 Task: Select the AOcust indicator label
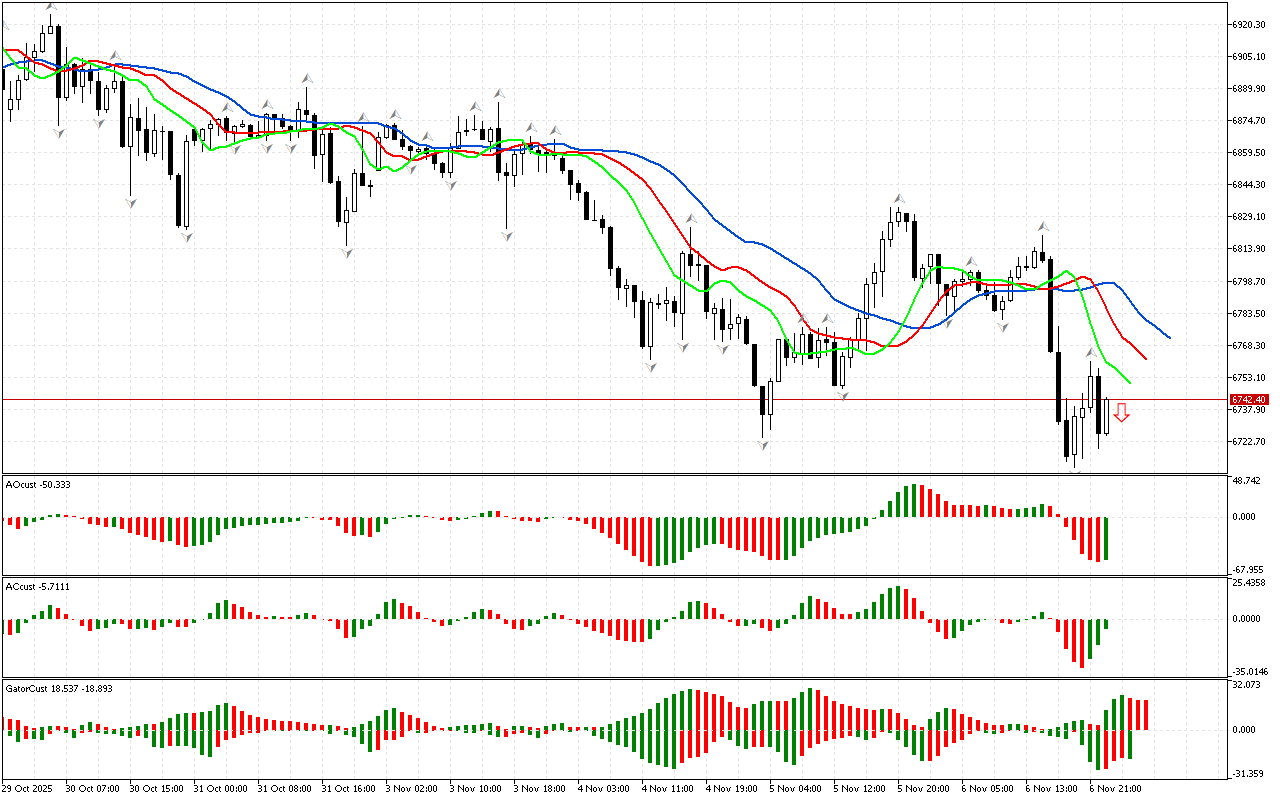[x=36, y=485]
